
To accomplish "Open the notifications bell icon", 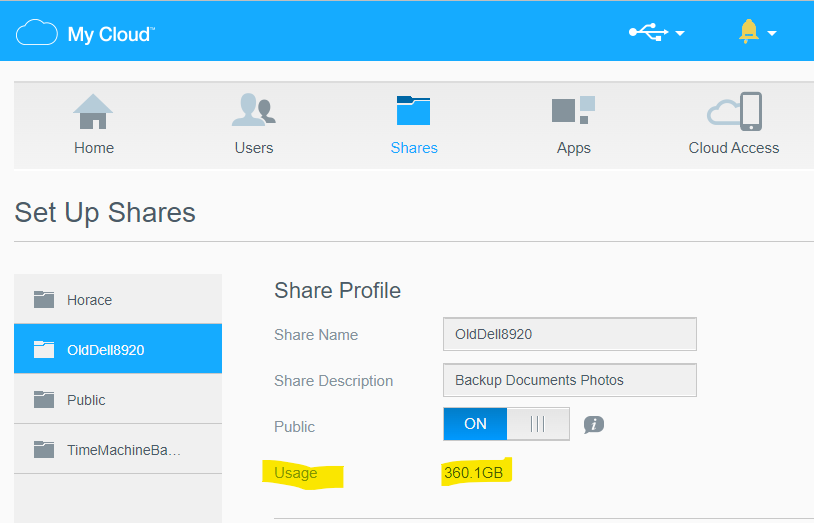I will tap(749, 31).
